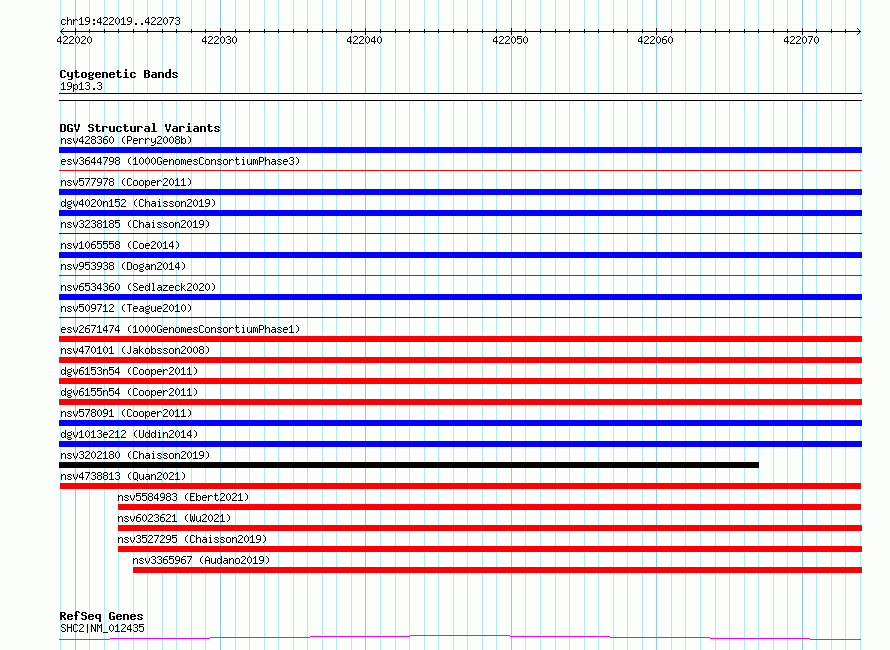
Task: Click the red bar below nsv470101
Action: coord(460,360)
